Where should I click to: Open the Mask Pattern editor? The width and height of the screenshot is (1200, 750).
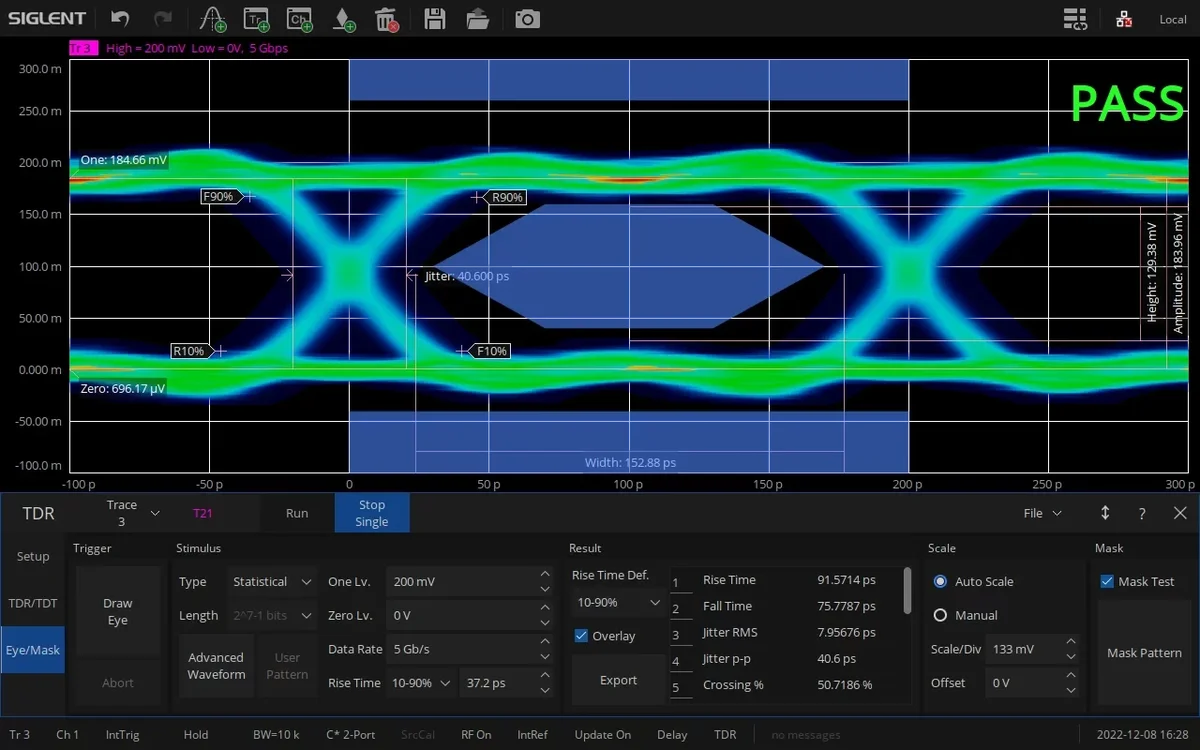[1144, 652]
